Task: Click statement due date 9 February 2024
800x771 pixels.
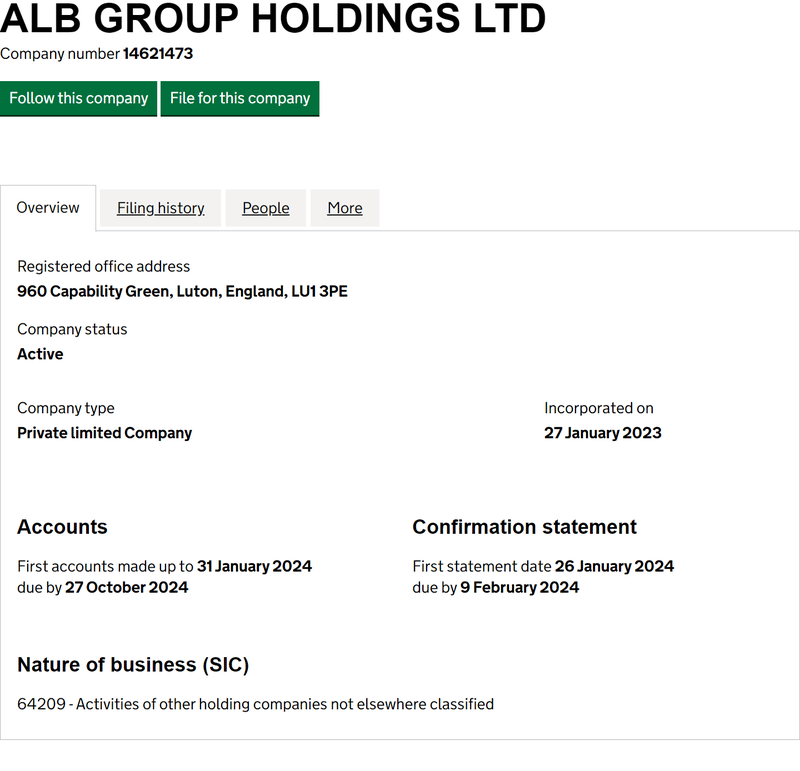Action: coord(519,587)
